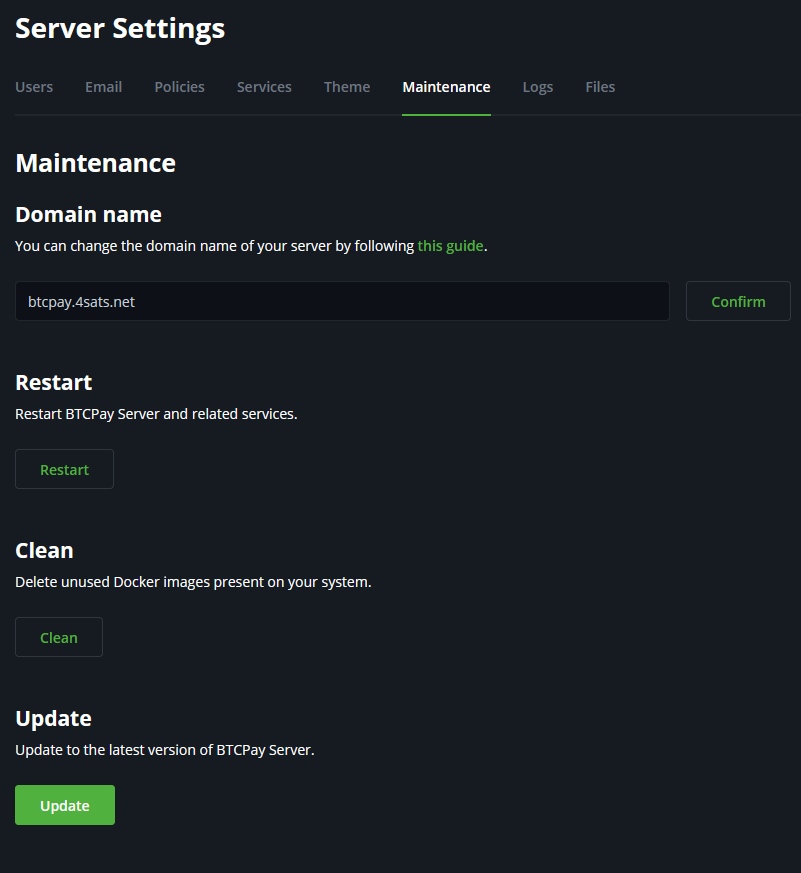The width and height of the screenshot is (801, 873).
Task: Open the Email settings tab
Action: click(x=103, y=87)
